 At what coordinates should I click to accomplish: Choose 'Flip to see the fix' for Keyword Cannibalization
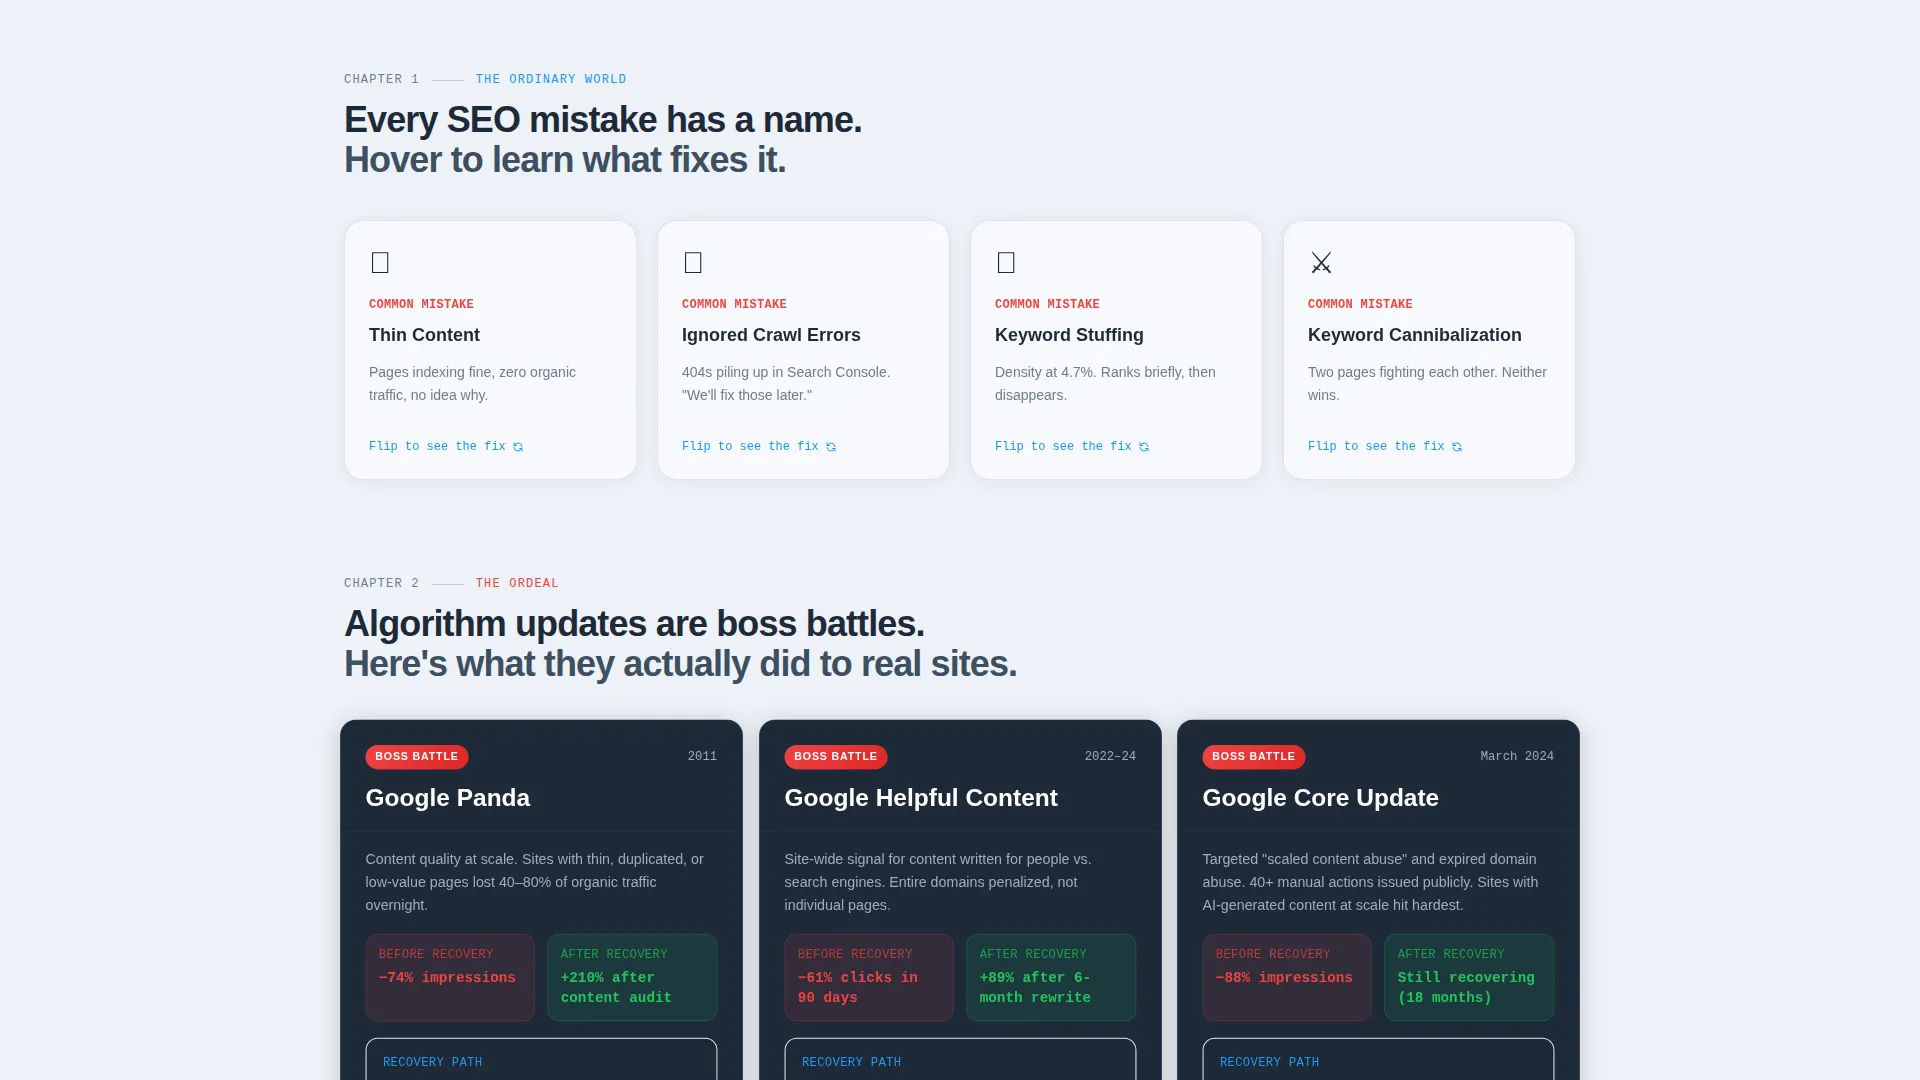coord(1385,446)
